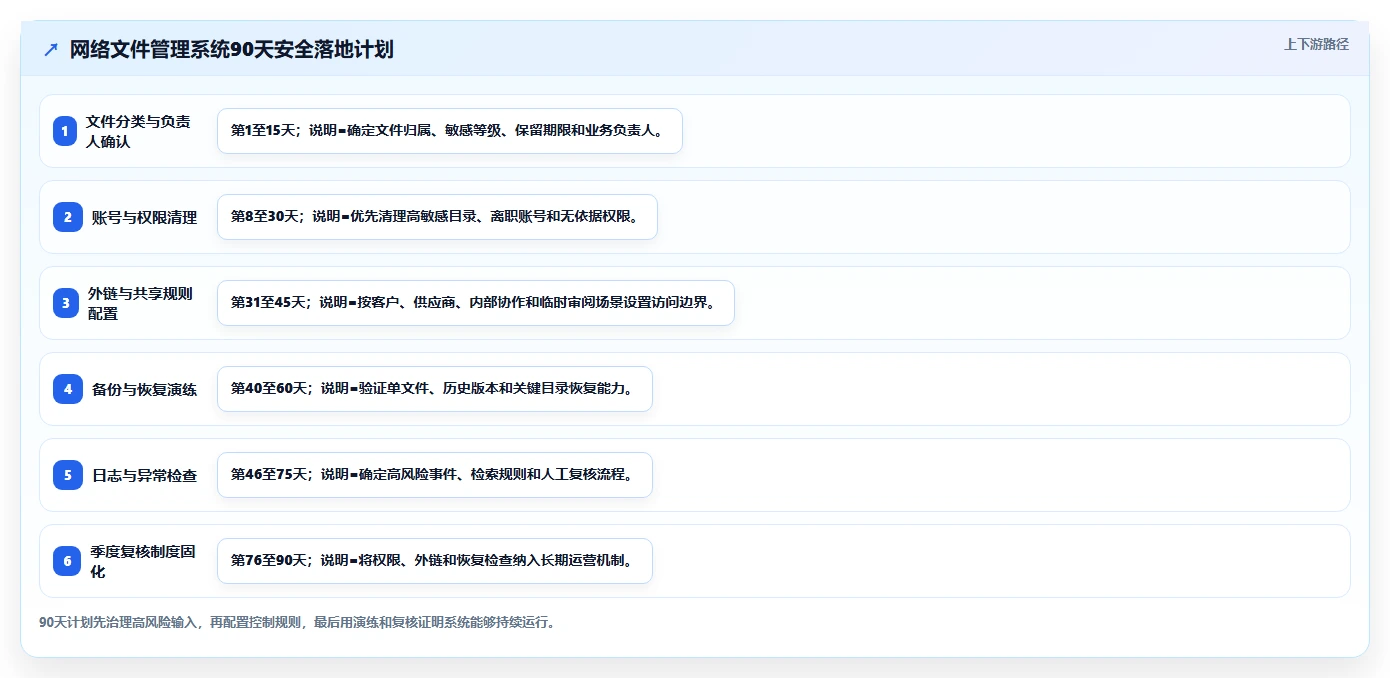Open the 第1至15天 description box

coord(450,131)
